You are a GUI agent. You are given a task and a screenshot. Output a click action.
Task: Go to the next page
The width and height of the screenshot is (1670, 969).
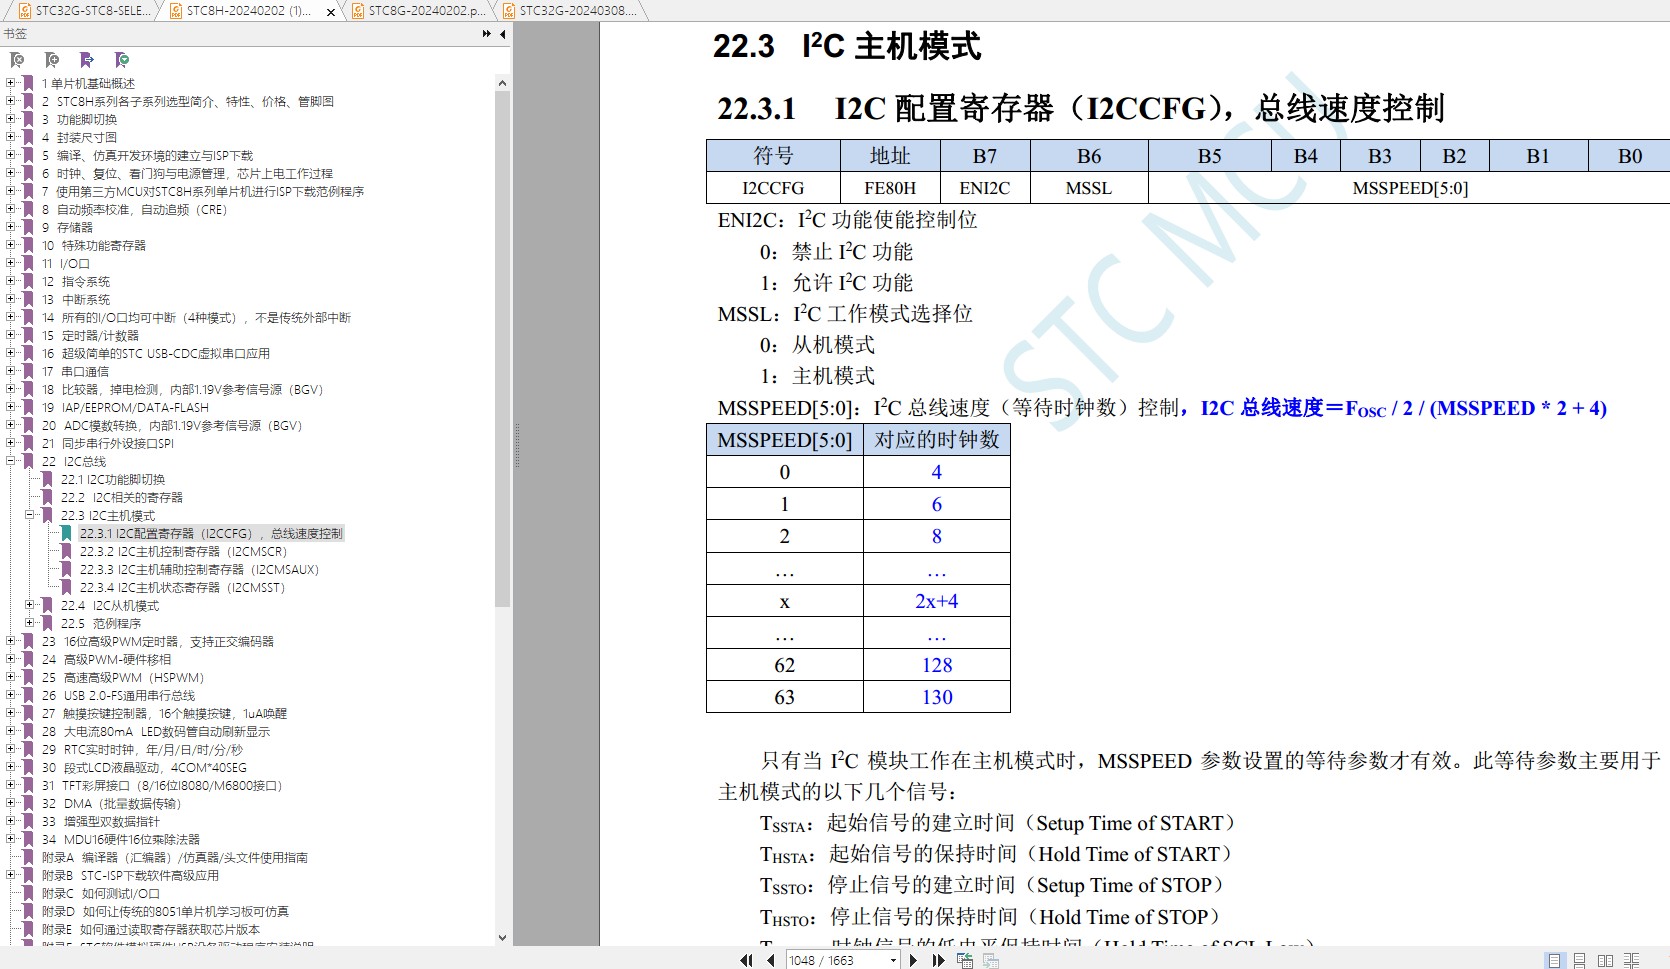coord(913,960)
